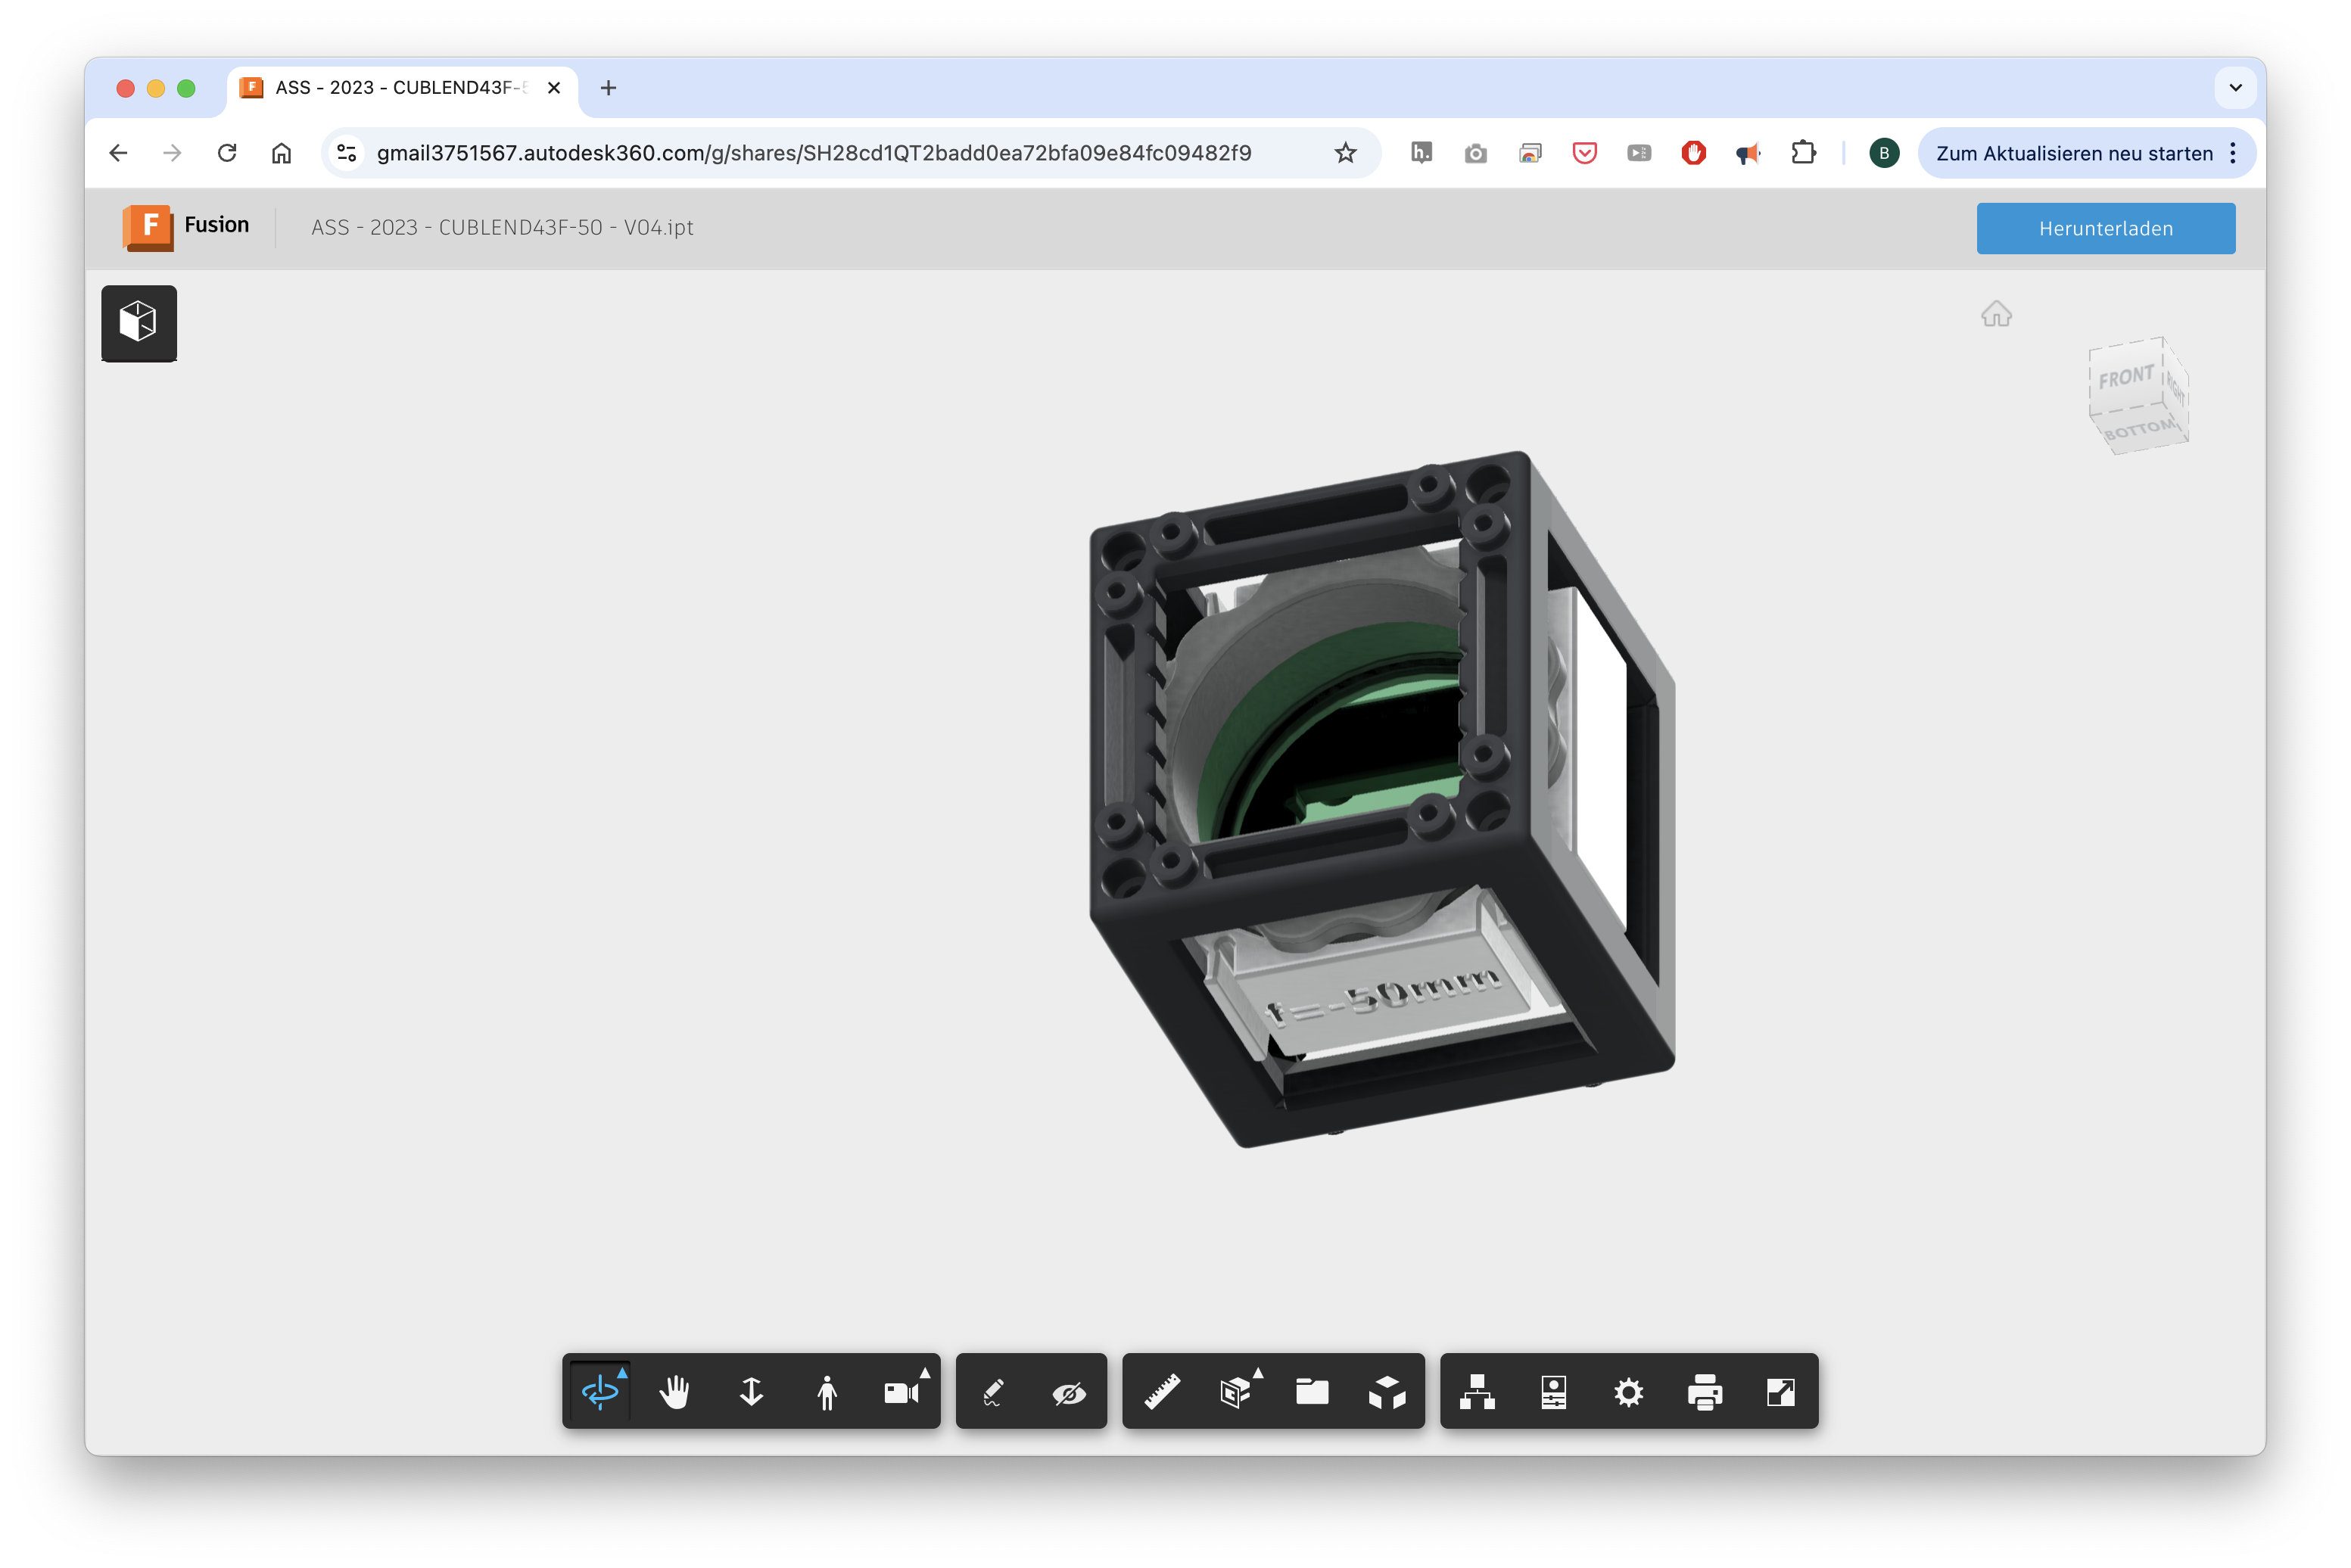The width and height of the screenshot is (2351, 1568).
Task: Open the Model Browser tree icon
Action: pos(1477,1391)
